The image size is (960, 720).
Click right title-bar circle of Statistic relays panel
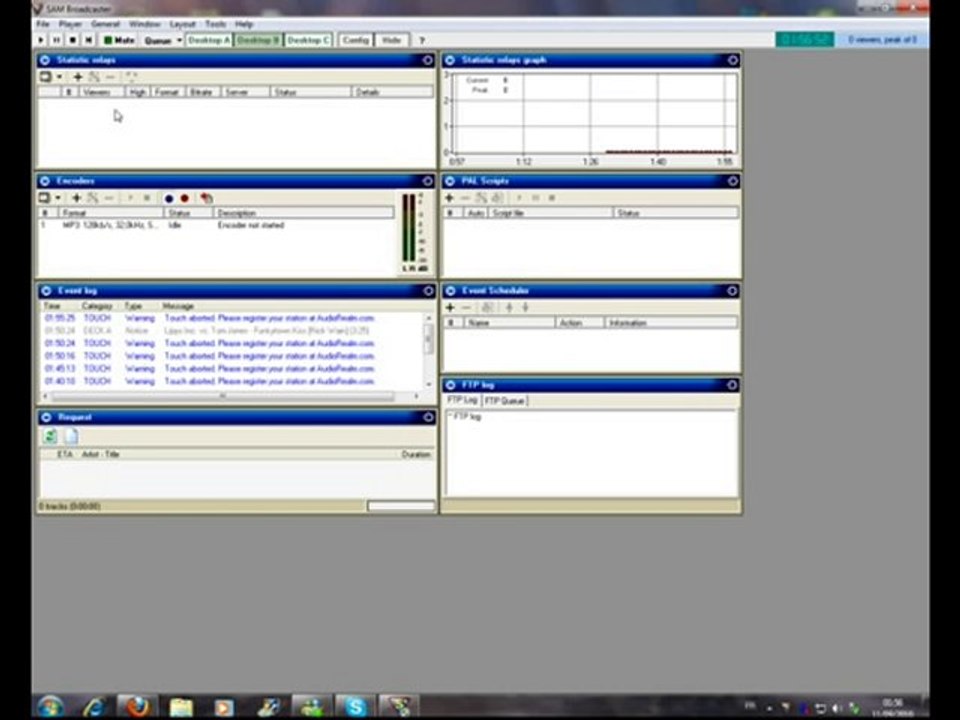point(428,60)
